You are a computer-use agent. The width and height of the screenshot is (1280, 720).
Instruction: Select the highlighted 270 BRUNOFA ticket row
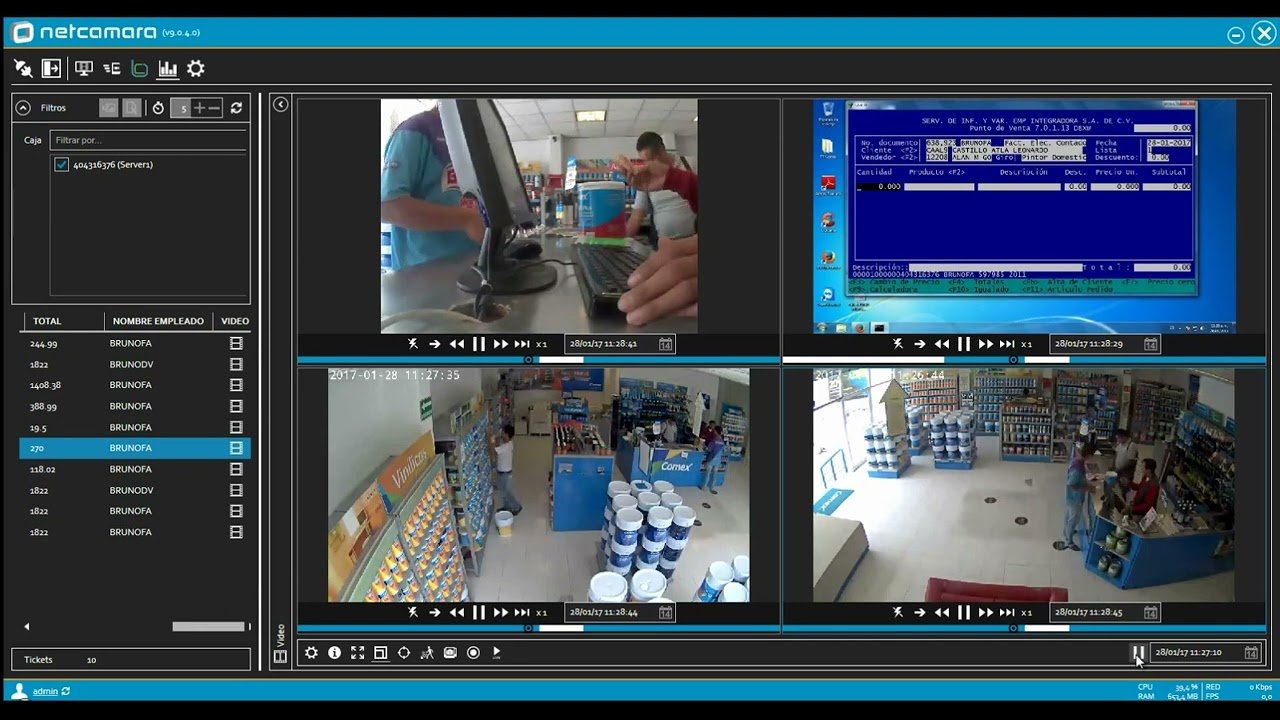[135, 448]
